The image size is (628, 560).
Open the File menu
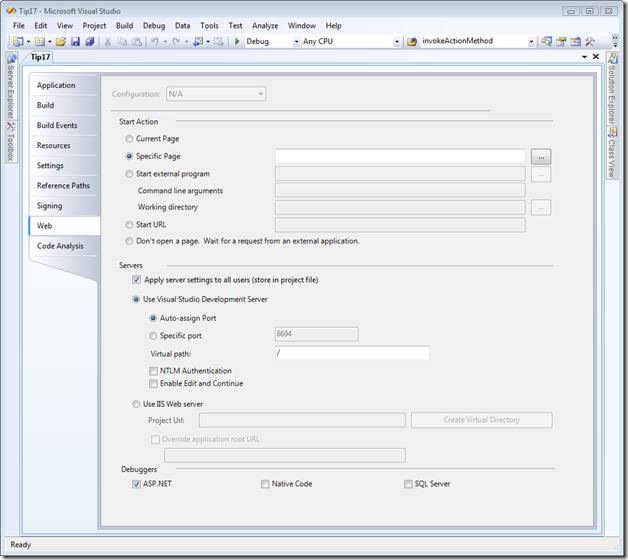19,26
